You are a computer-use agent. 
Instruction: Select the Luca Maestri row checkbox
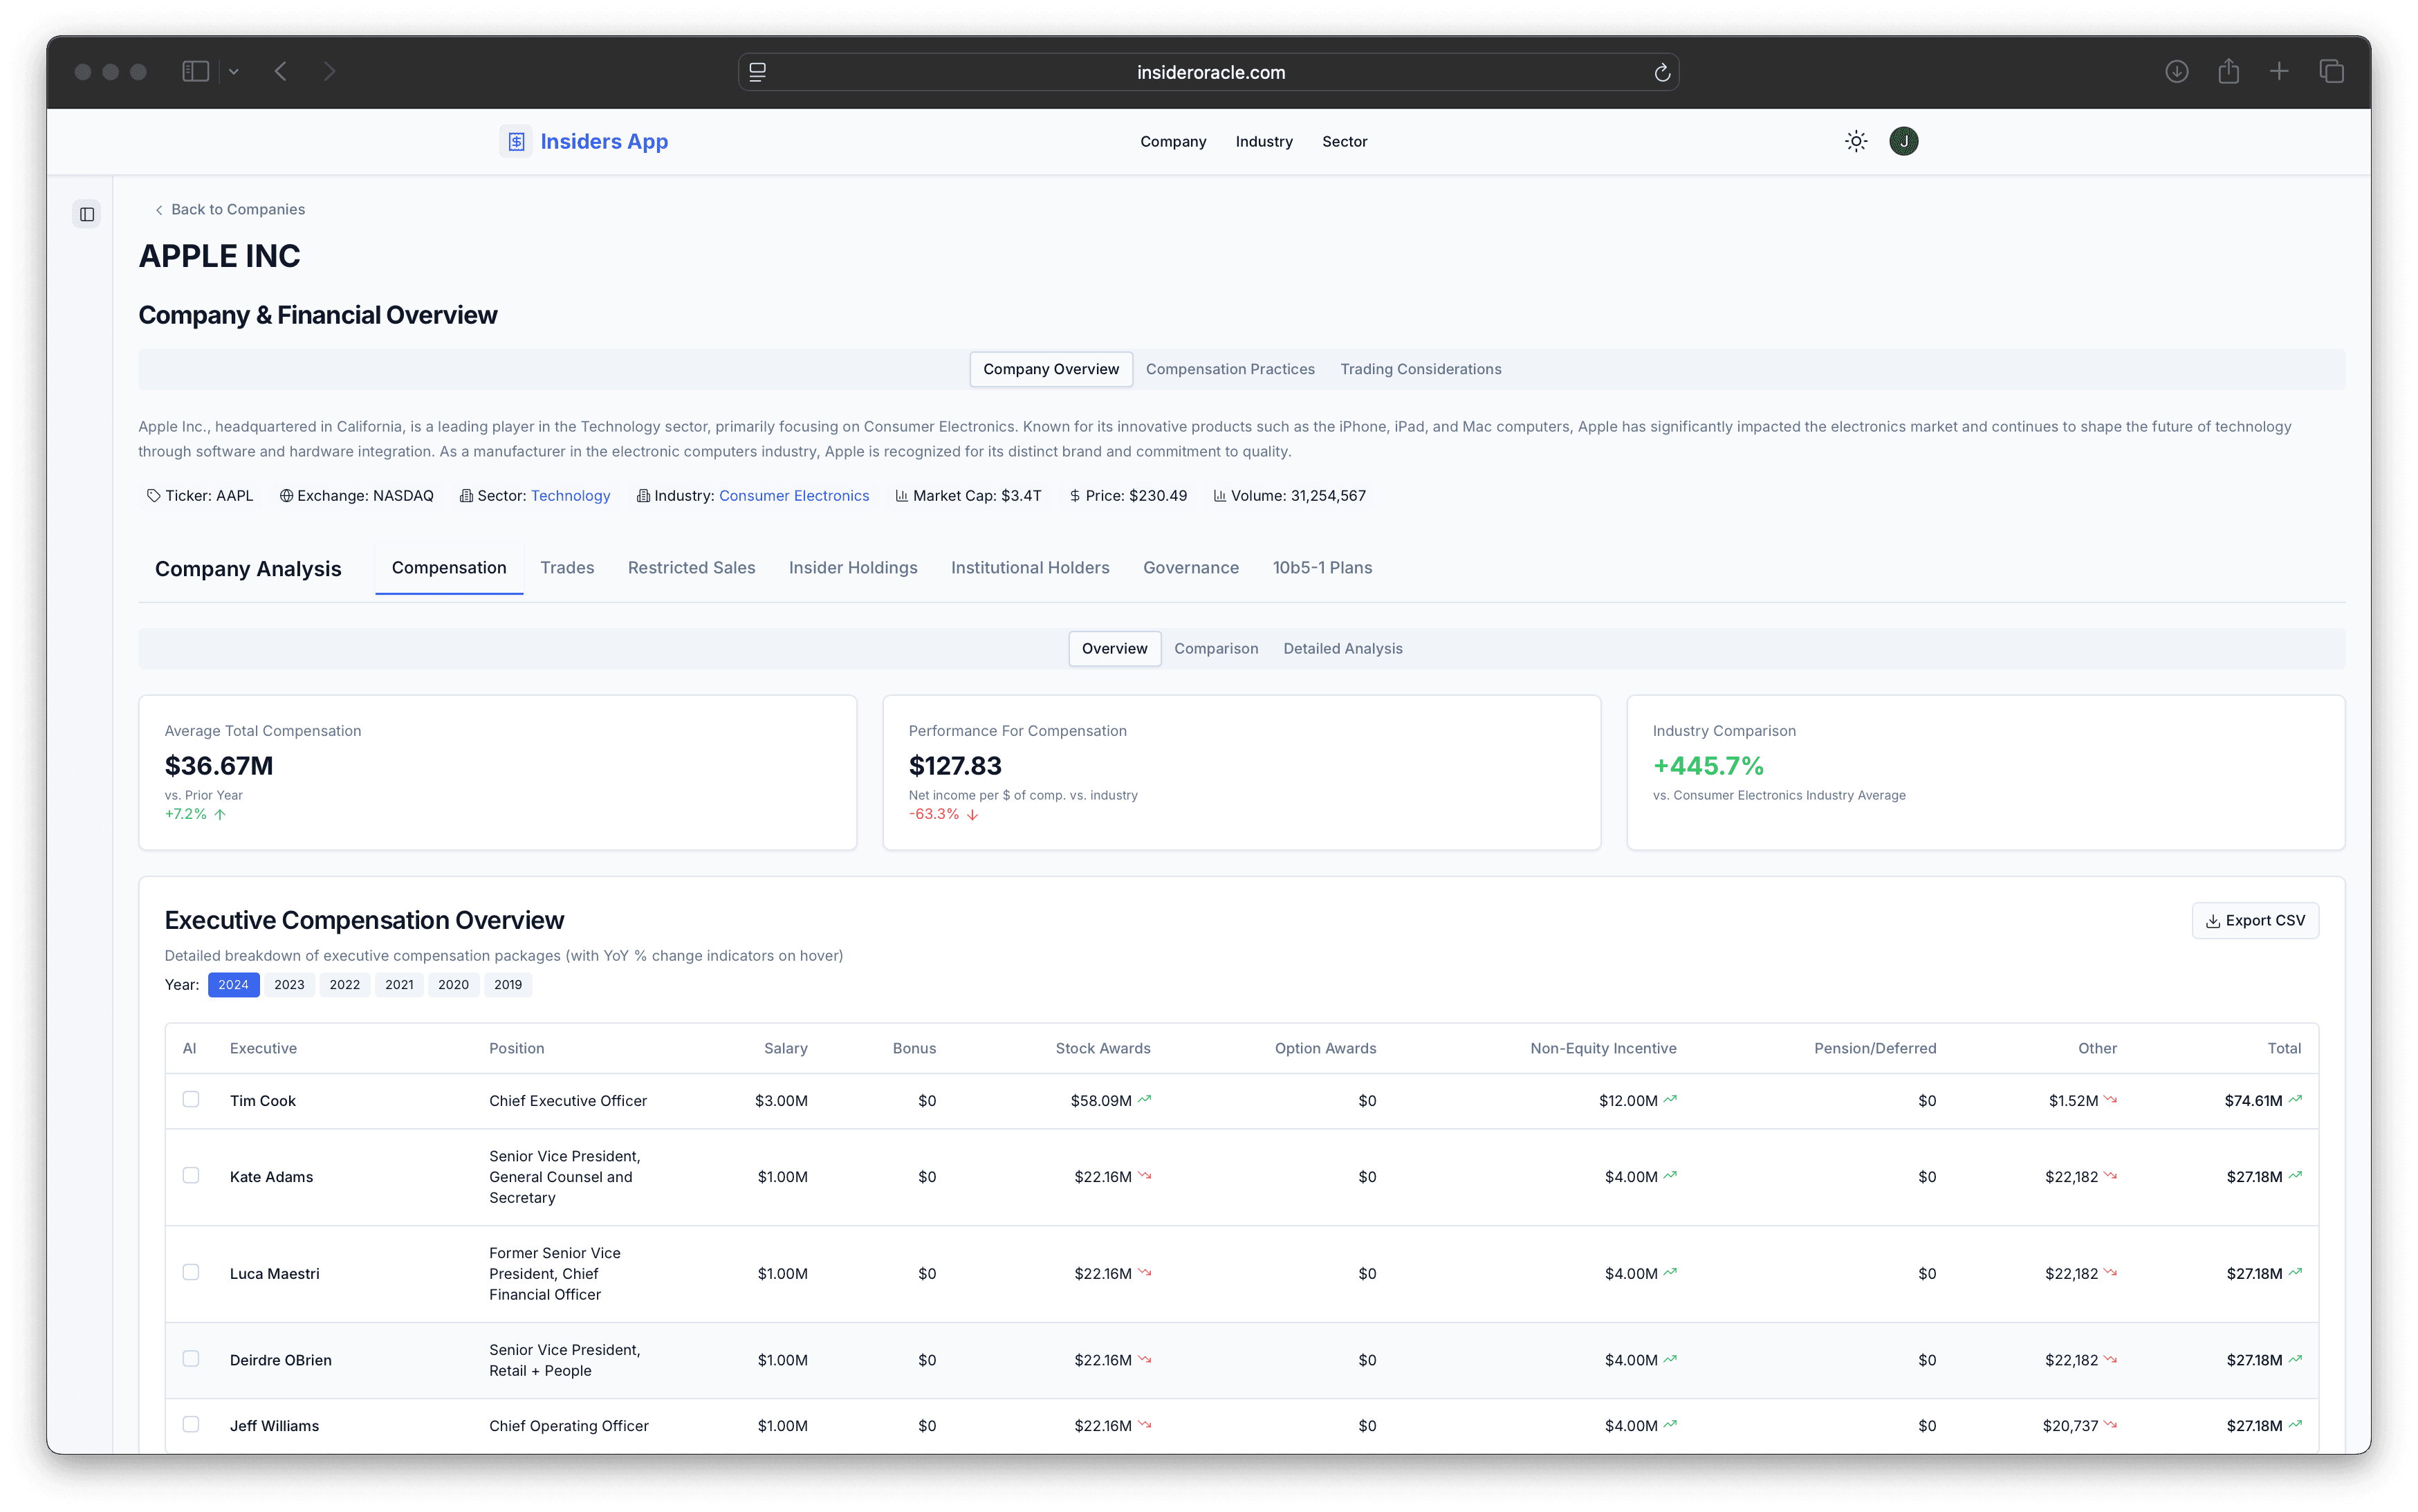191,1272
